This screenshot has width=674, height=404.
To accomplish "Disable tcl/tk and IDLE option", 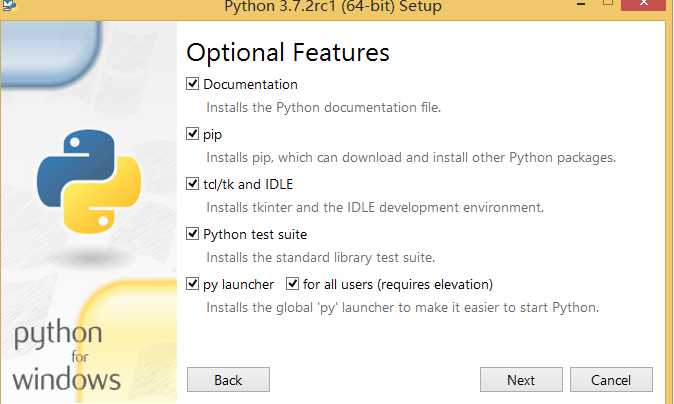I will click(193, 184).
